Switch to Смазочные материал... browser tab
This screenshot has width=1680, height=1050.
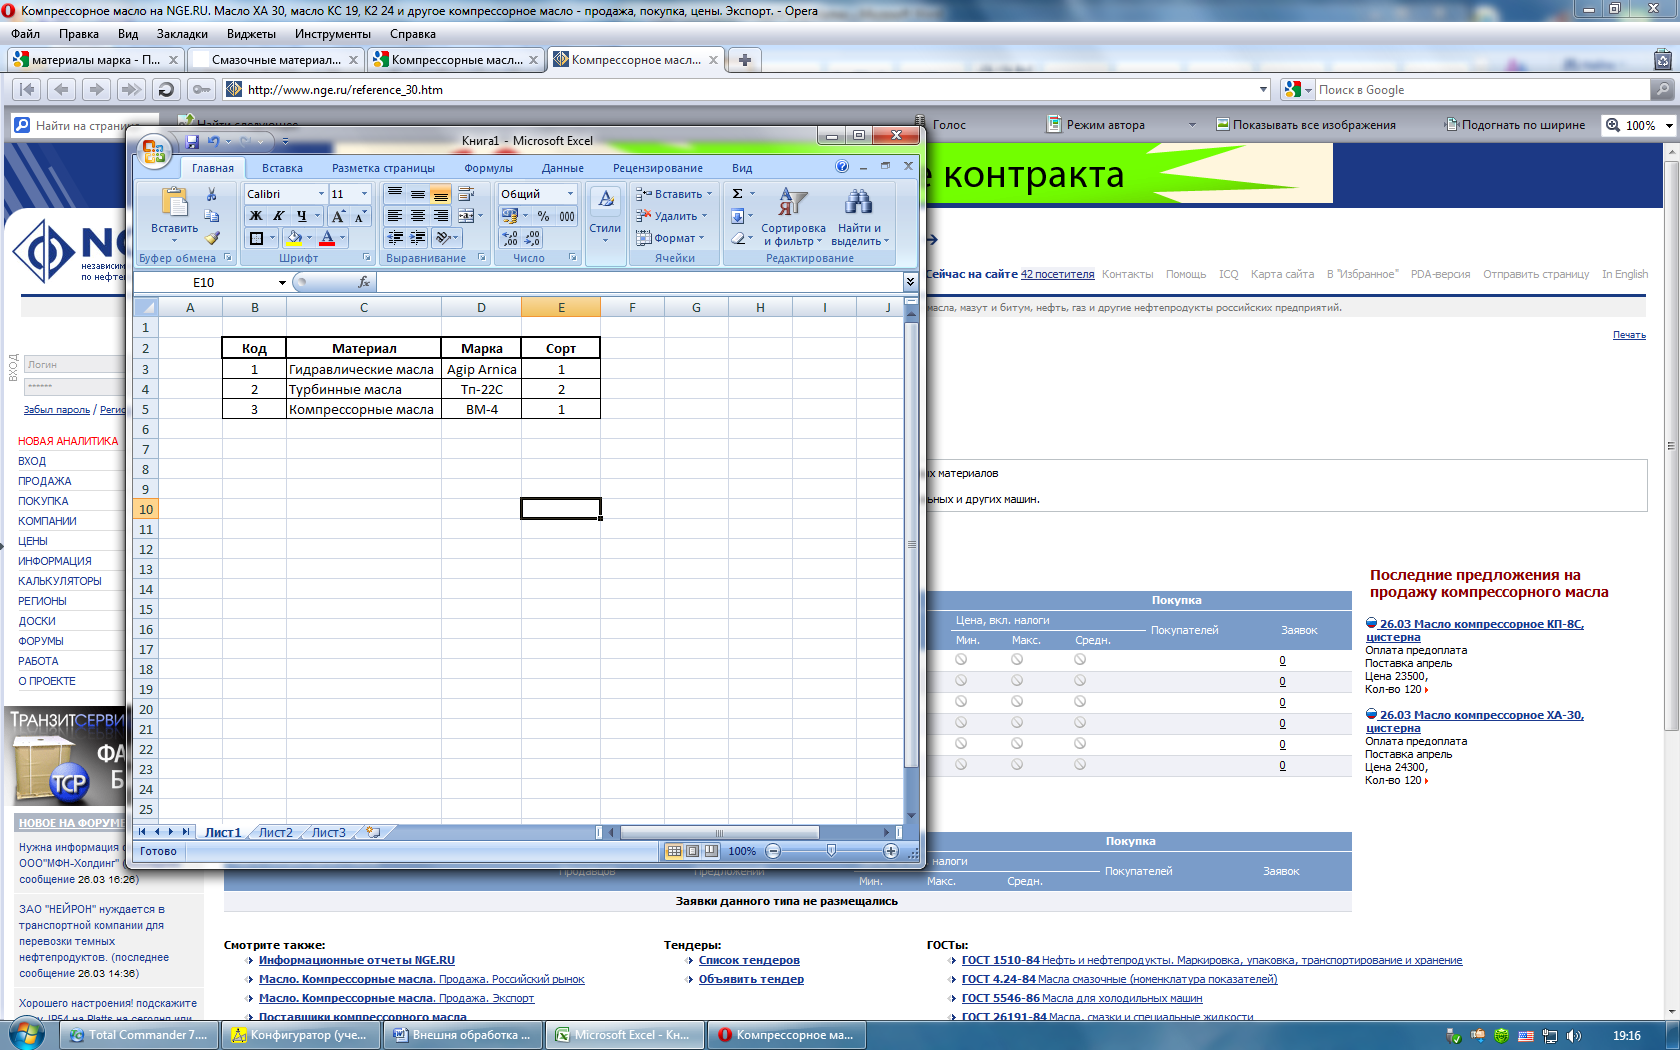point(277,60)
